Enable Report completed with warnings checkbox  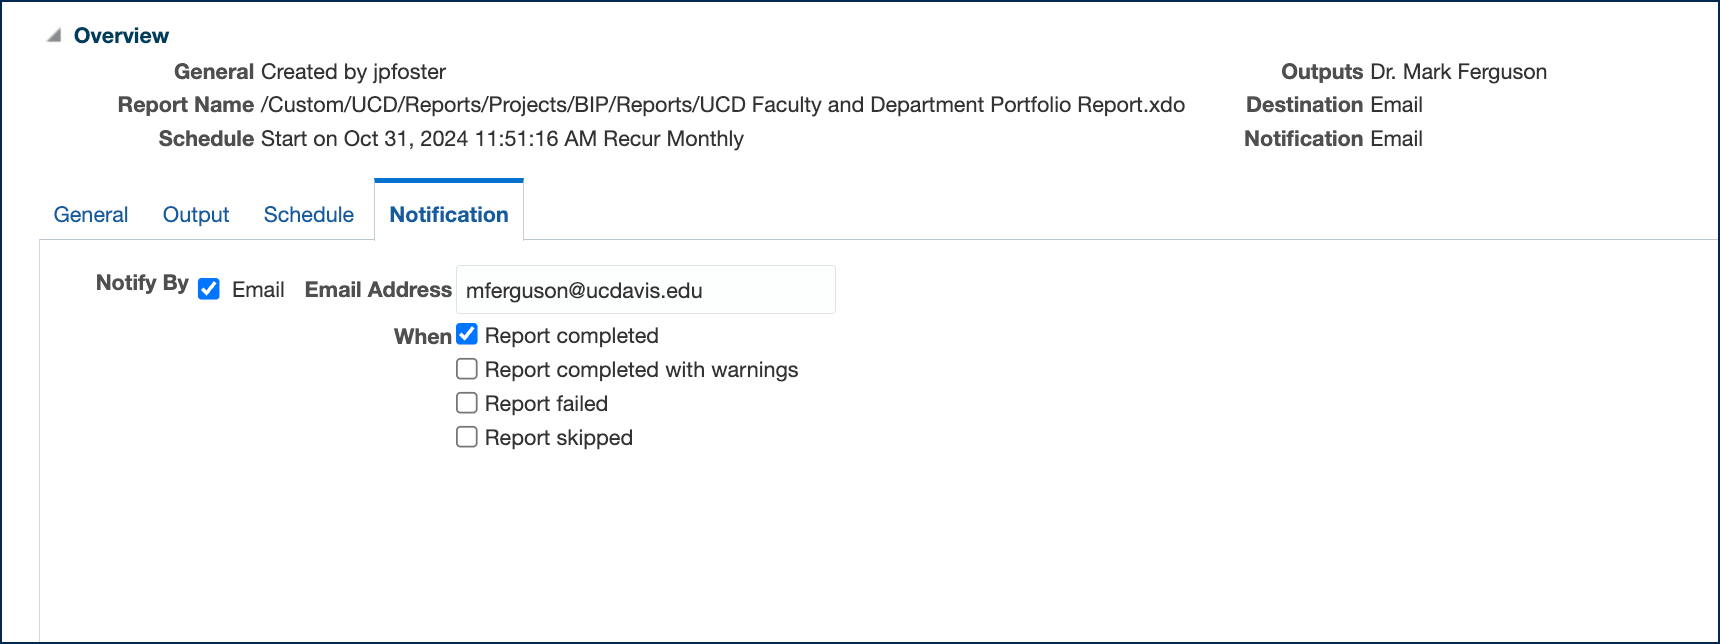coord(467,369)
